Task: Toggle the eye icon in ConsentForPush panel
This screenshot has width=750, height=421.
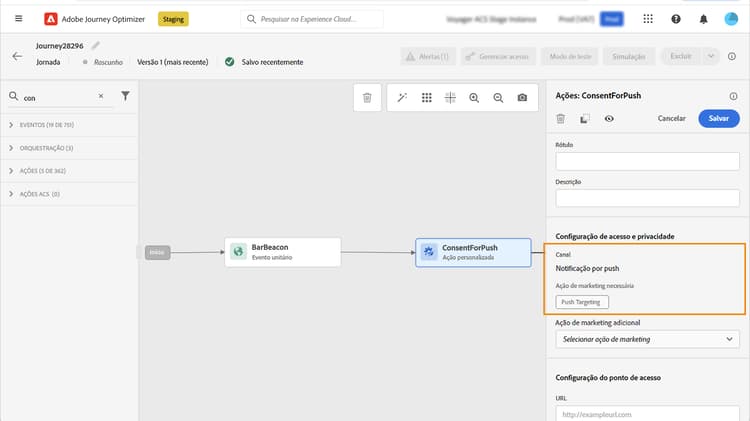Action: (x=609, y=118)
